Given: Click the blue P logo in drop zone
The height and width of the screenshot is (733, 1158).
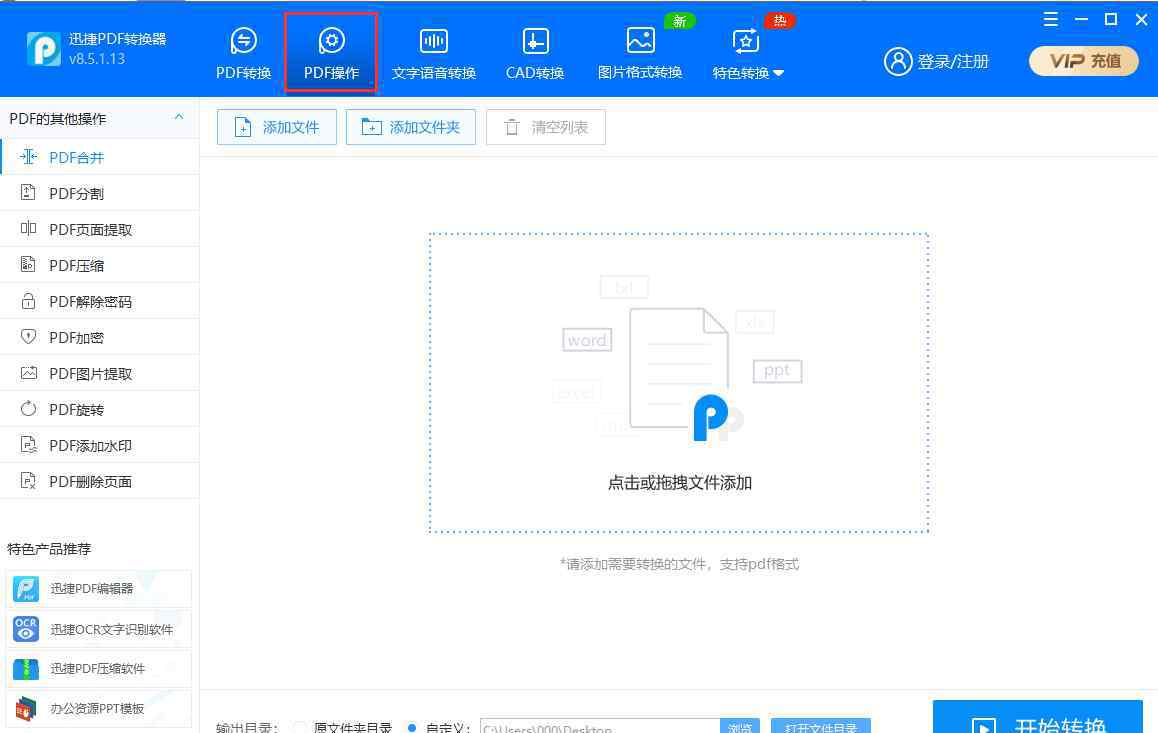Looking at the screenshot, I should click(710, 417).
